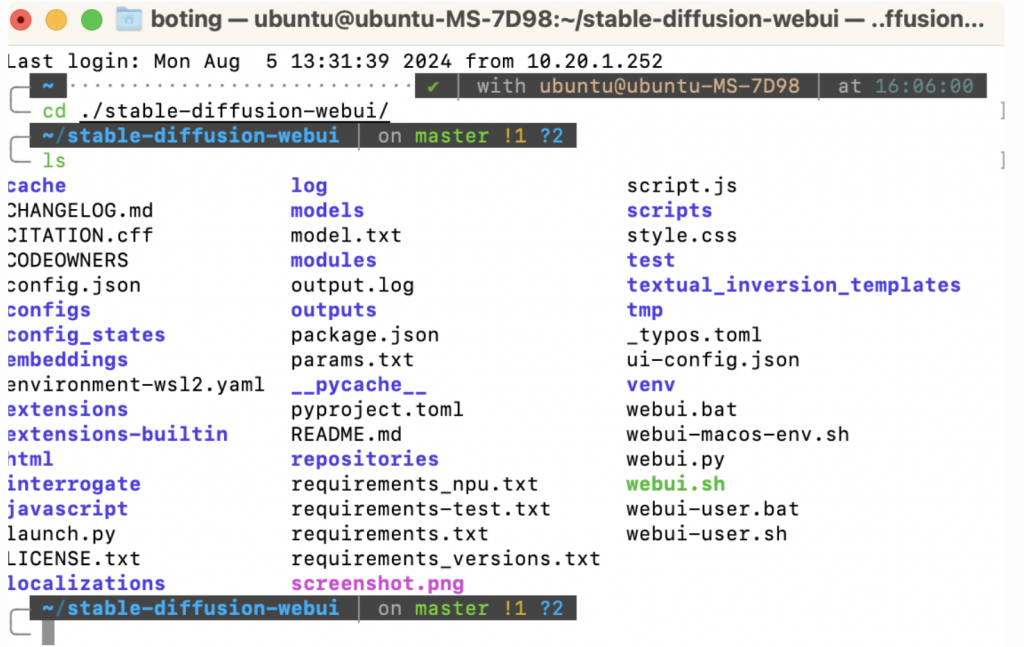This screenshot has width=1024, height=647.
Task: Click the ubuntu@ubuntu-MS-7D98 prompt segment
Action: click(669, 86)
